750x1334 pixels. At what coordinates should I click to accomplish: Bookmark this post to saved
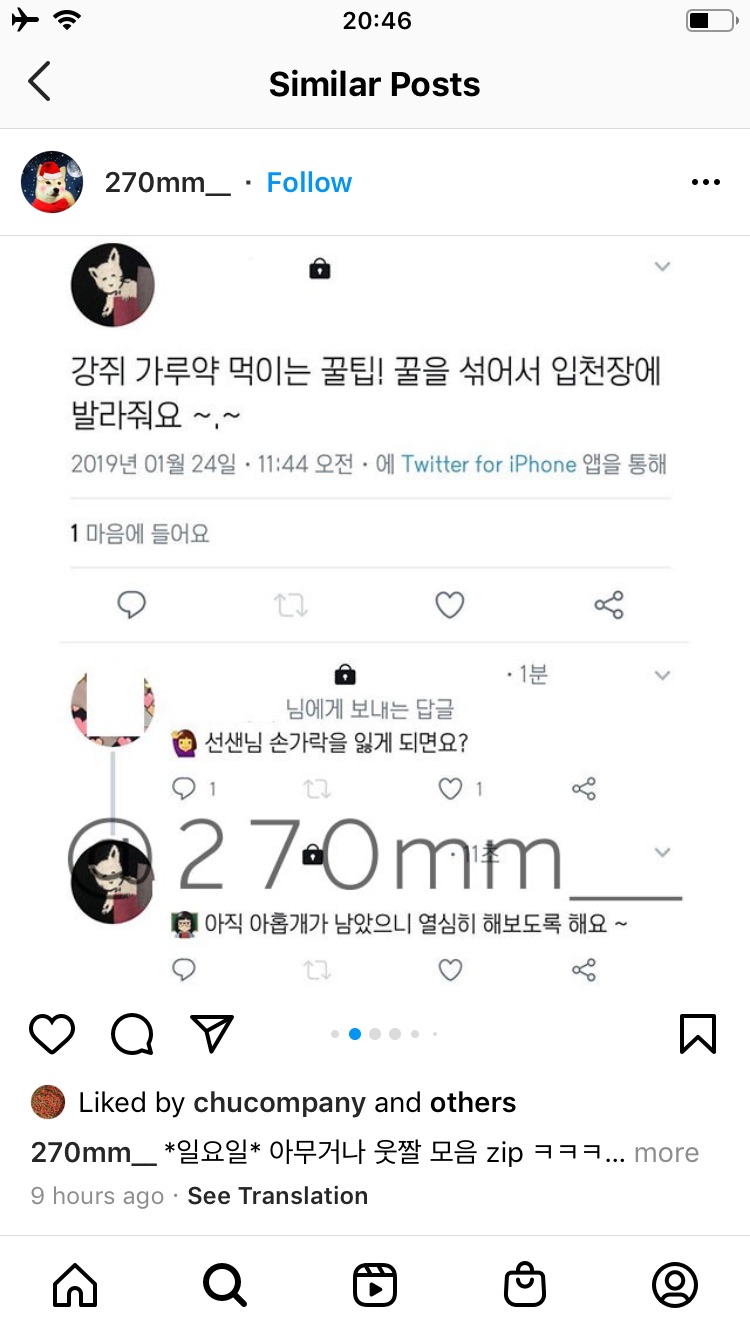(697, 1034)
